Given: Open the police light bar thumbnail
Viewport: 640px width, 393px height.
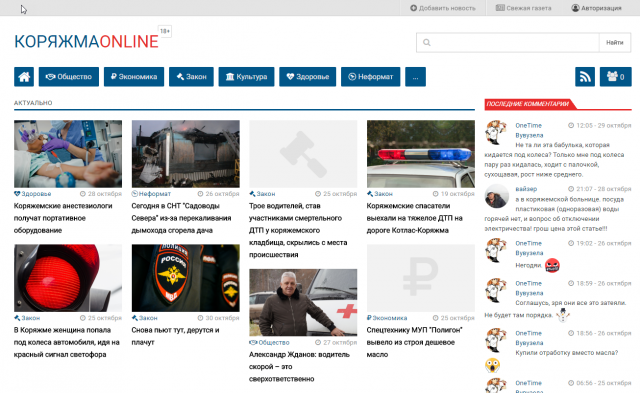Looking at the screenshot, I should pyautogui.click(x=420, y=154).
